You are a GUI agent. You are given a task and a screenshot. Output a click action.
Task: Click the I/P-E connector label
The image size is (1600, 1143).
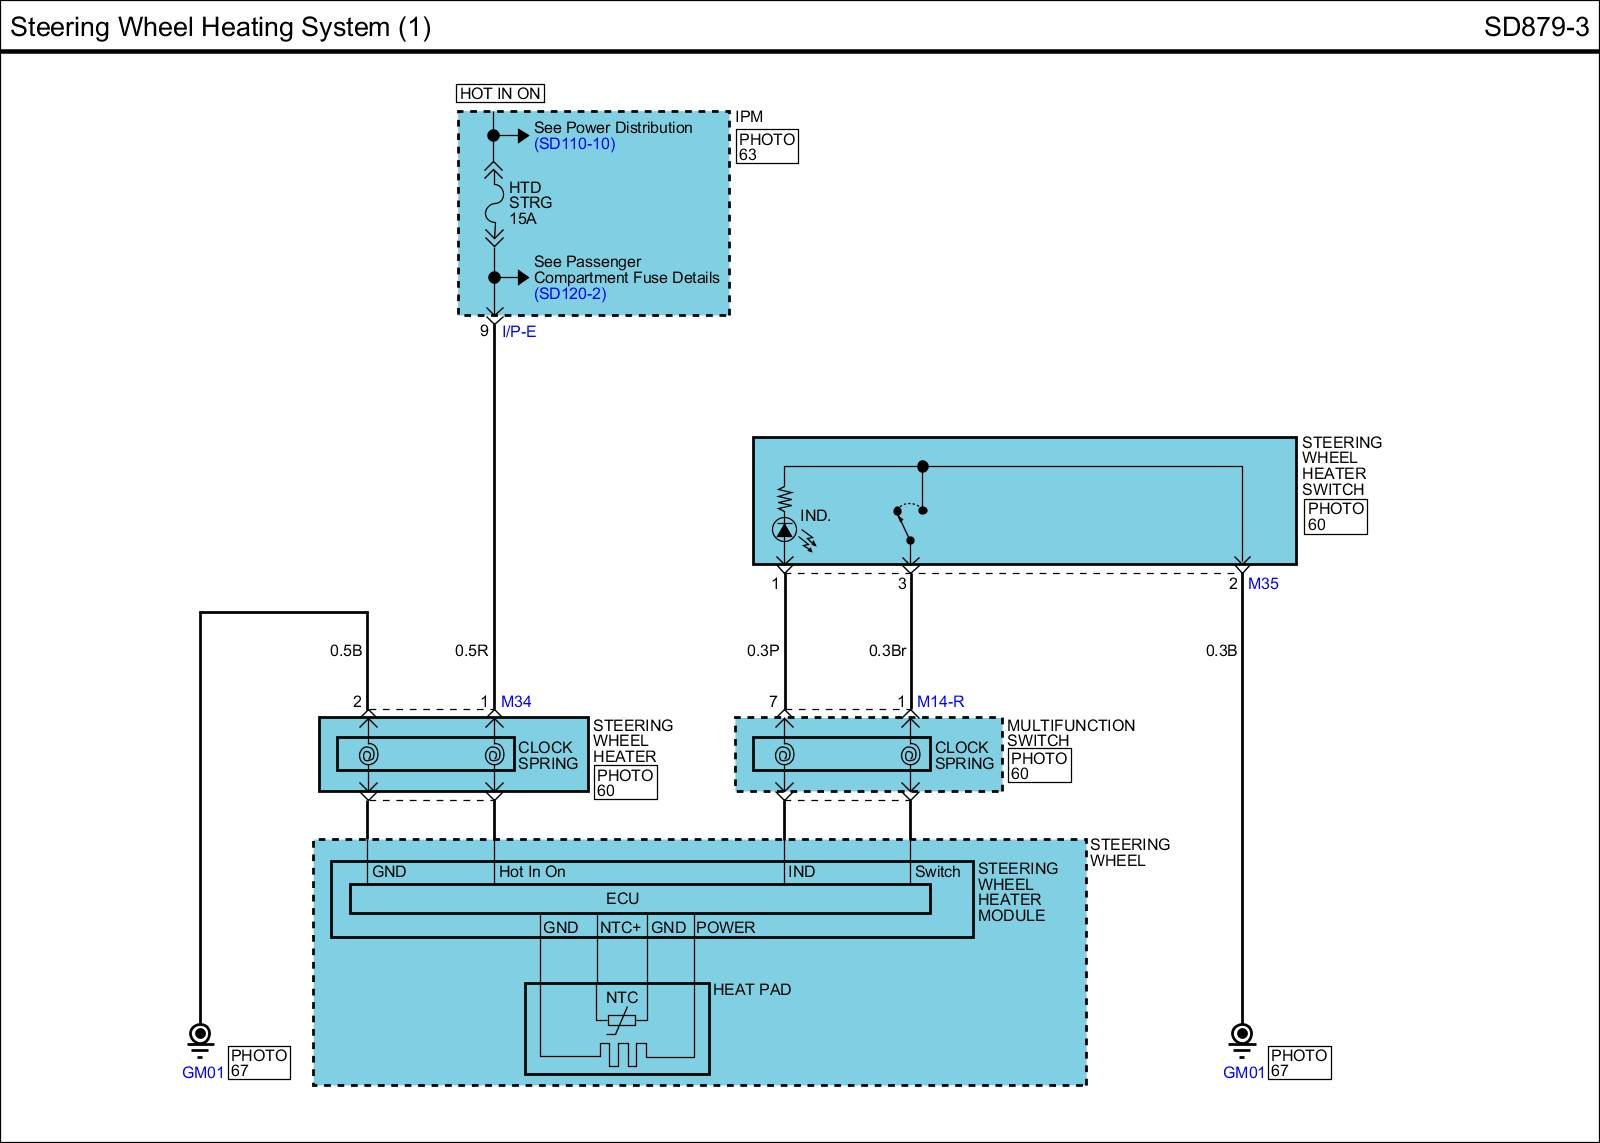coord(519,332)
